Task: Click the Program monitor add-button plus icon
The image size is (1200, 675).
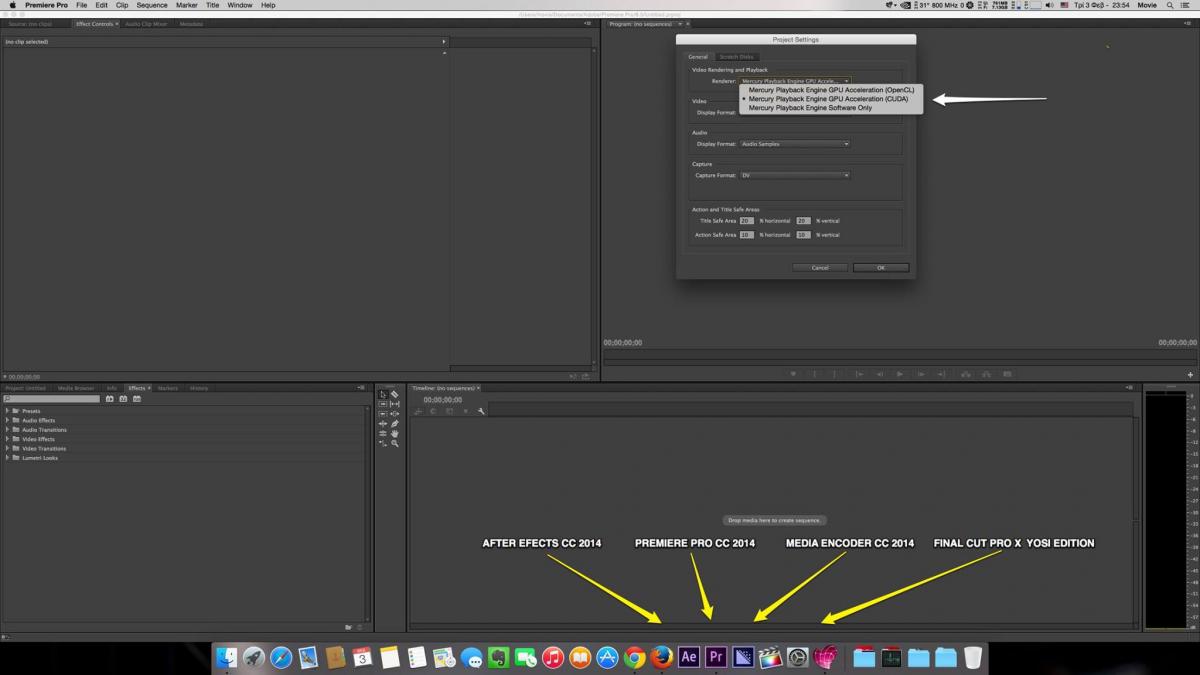Action: [1190, 375]
